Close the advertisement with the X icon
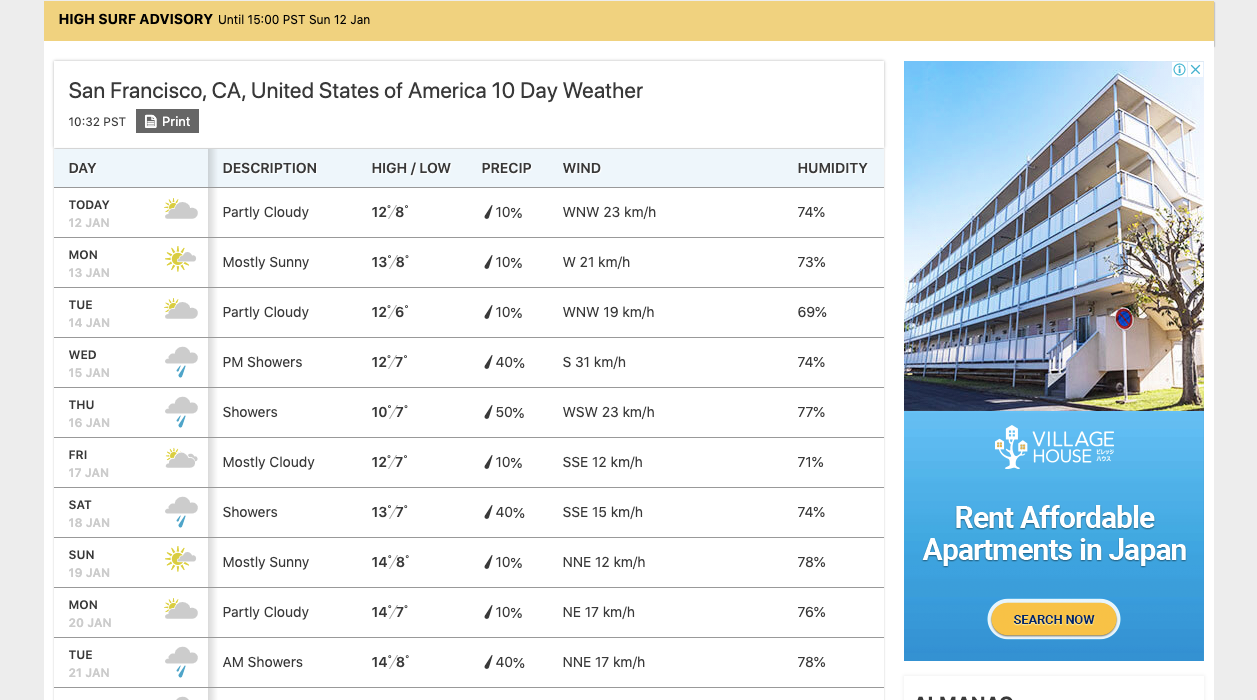 (x=1196, y=69)
